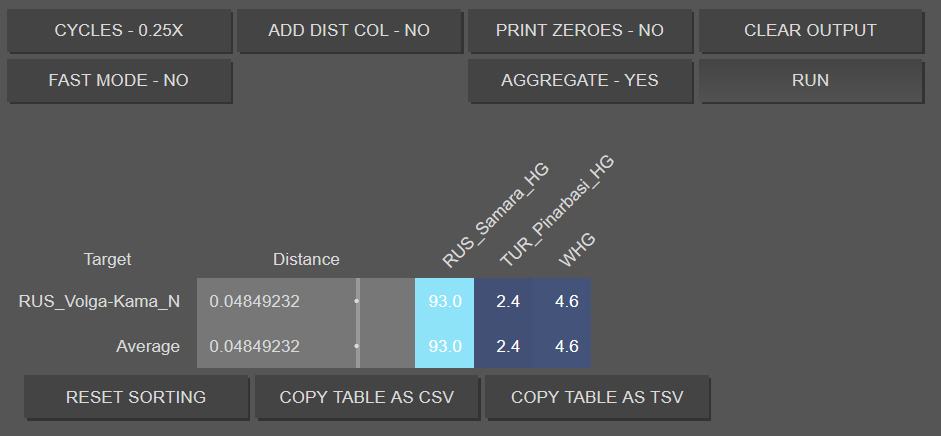The width and height of the screenshot is (941, 436).
Task: Toggle PRINT ZEROES setting
Action: (580, 31)
